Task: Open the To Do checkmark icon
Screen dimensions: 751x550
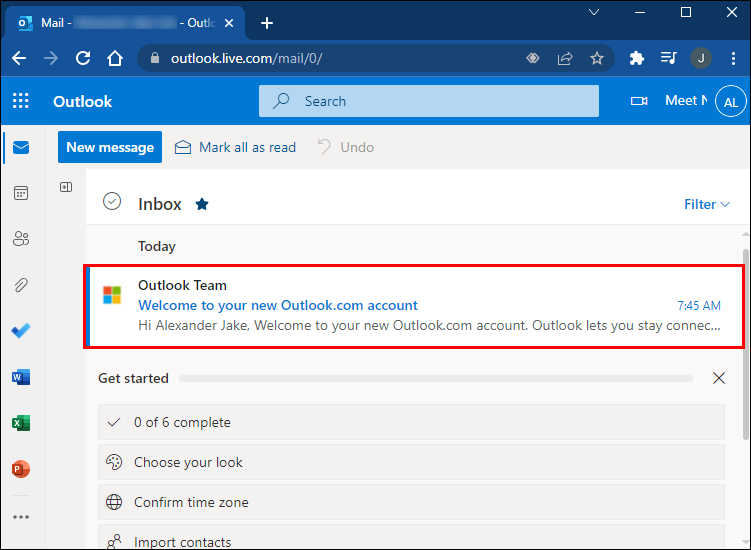Action: (21, 331)
